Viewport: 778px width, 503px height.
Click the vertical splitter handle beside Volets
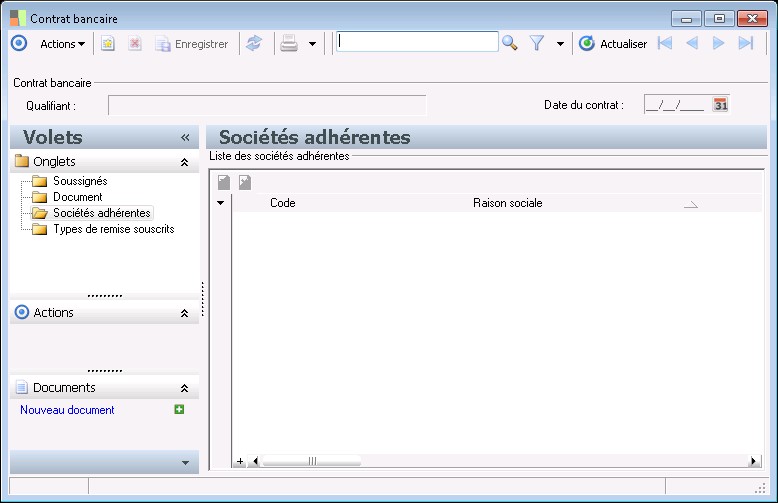(202, 299)
